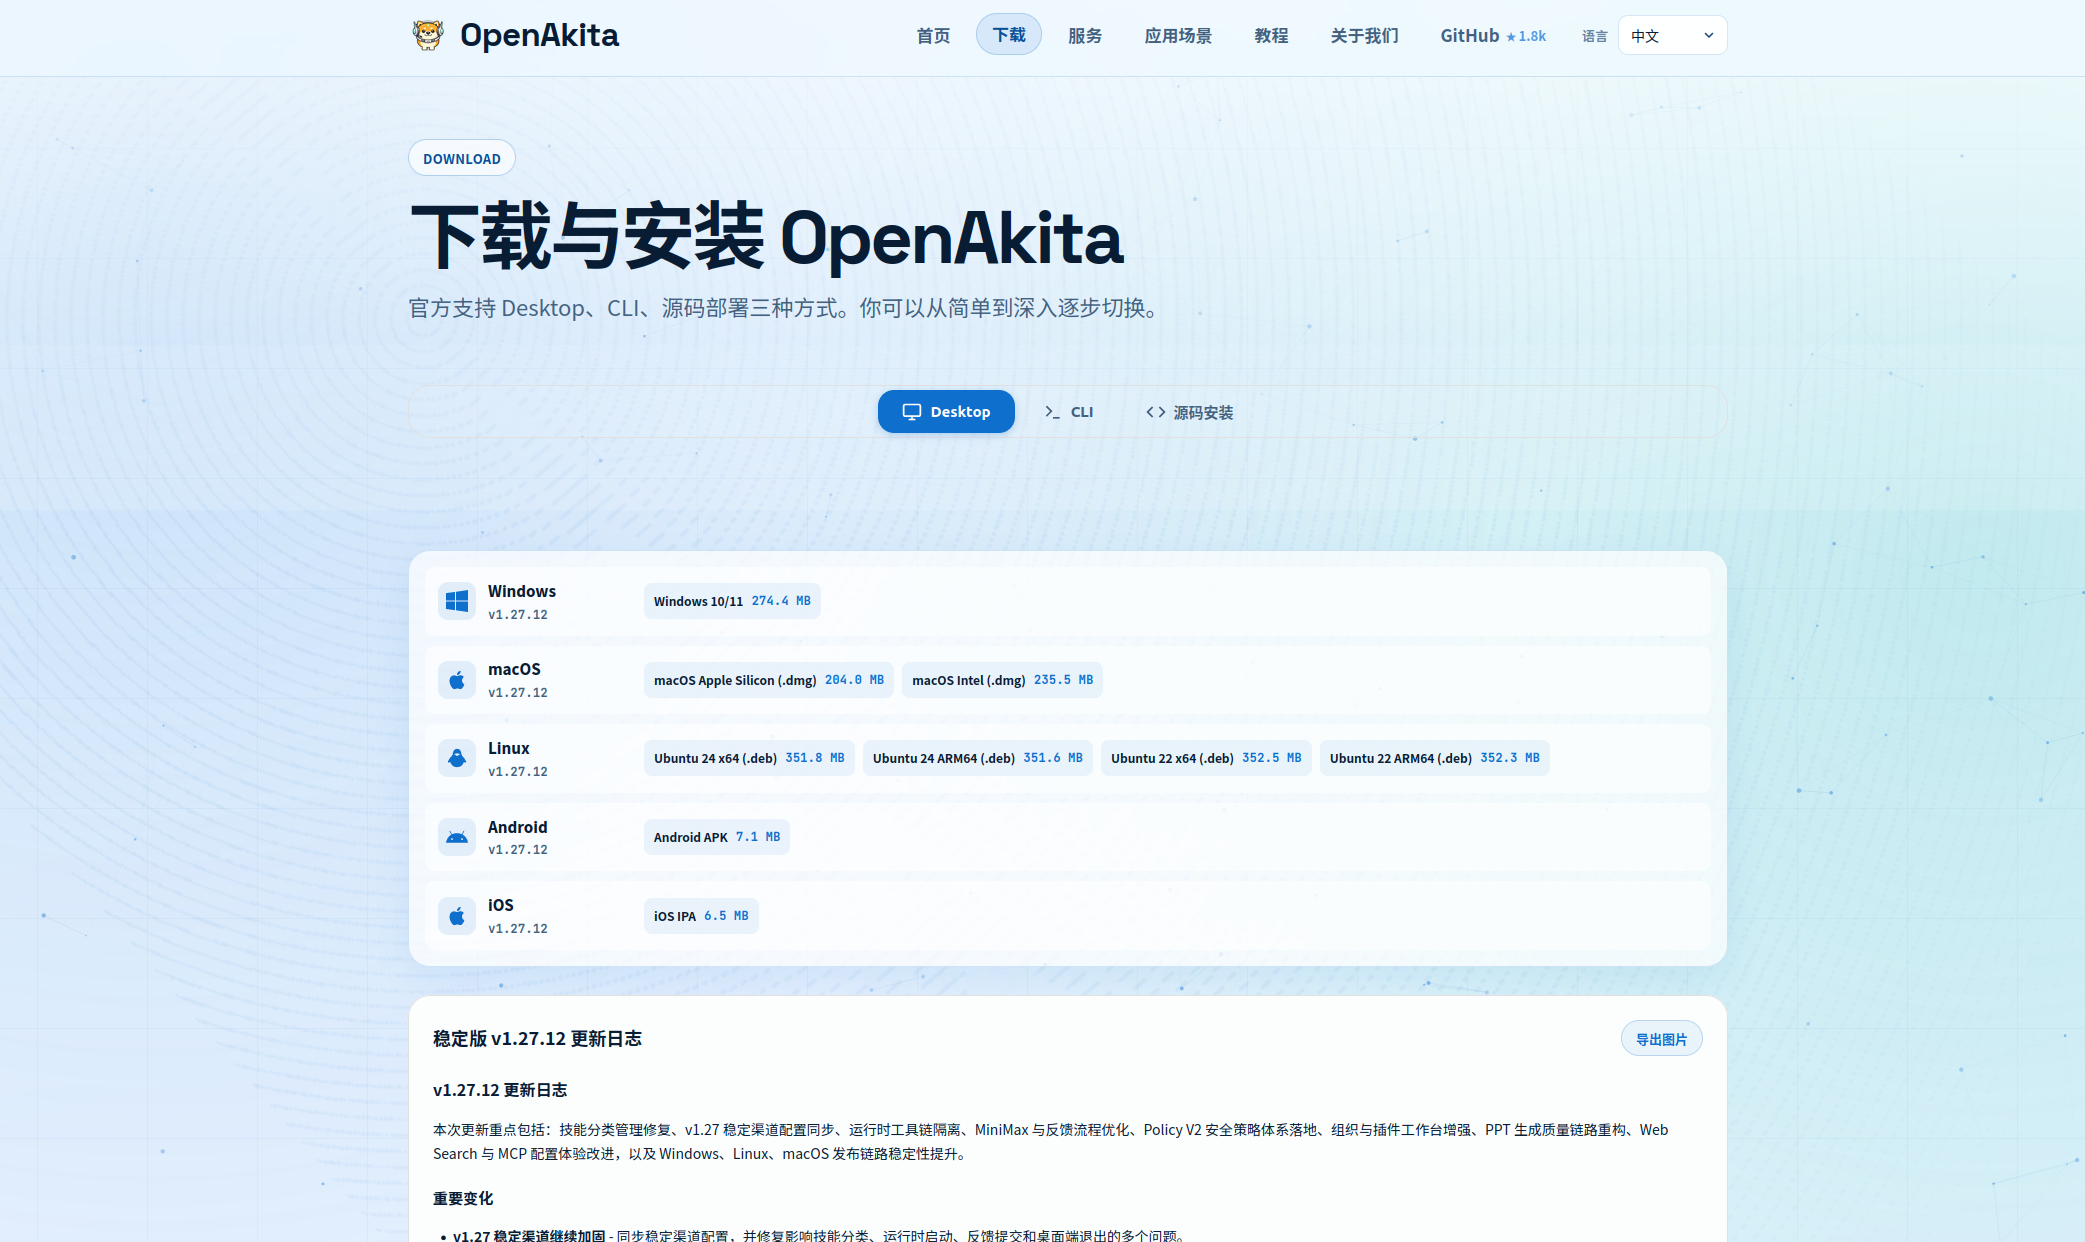Click the 稳定版 v1.27.12 更新日志 heading
The height and width of the screenshot is (1242, 2085).
tap(537, 1039)
